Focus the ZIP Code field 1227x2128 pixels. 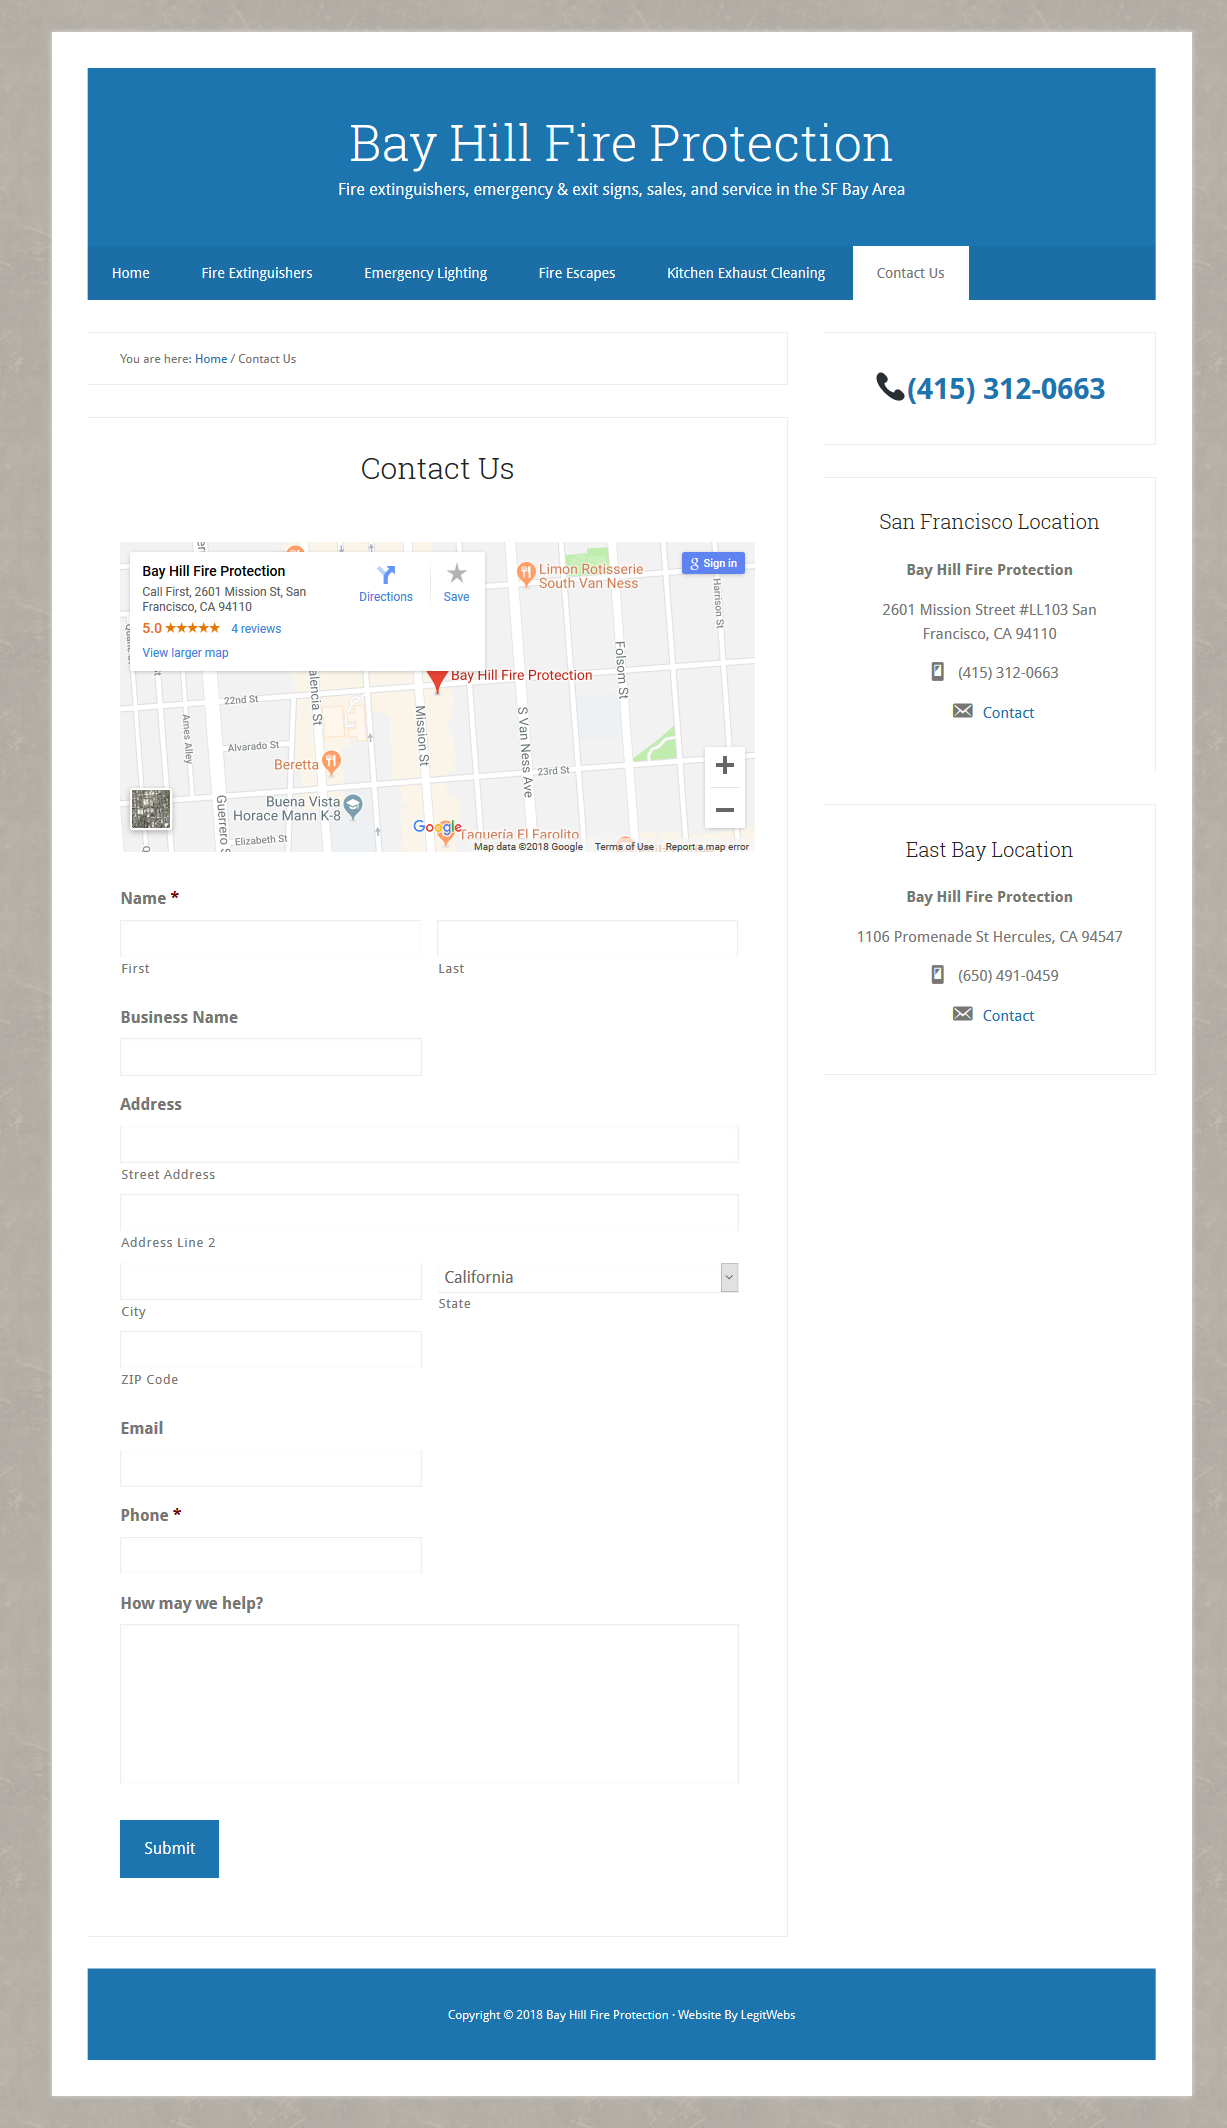(270, 1349)
